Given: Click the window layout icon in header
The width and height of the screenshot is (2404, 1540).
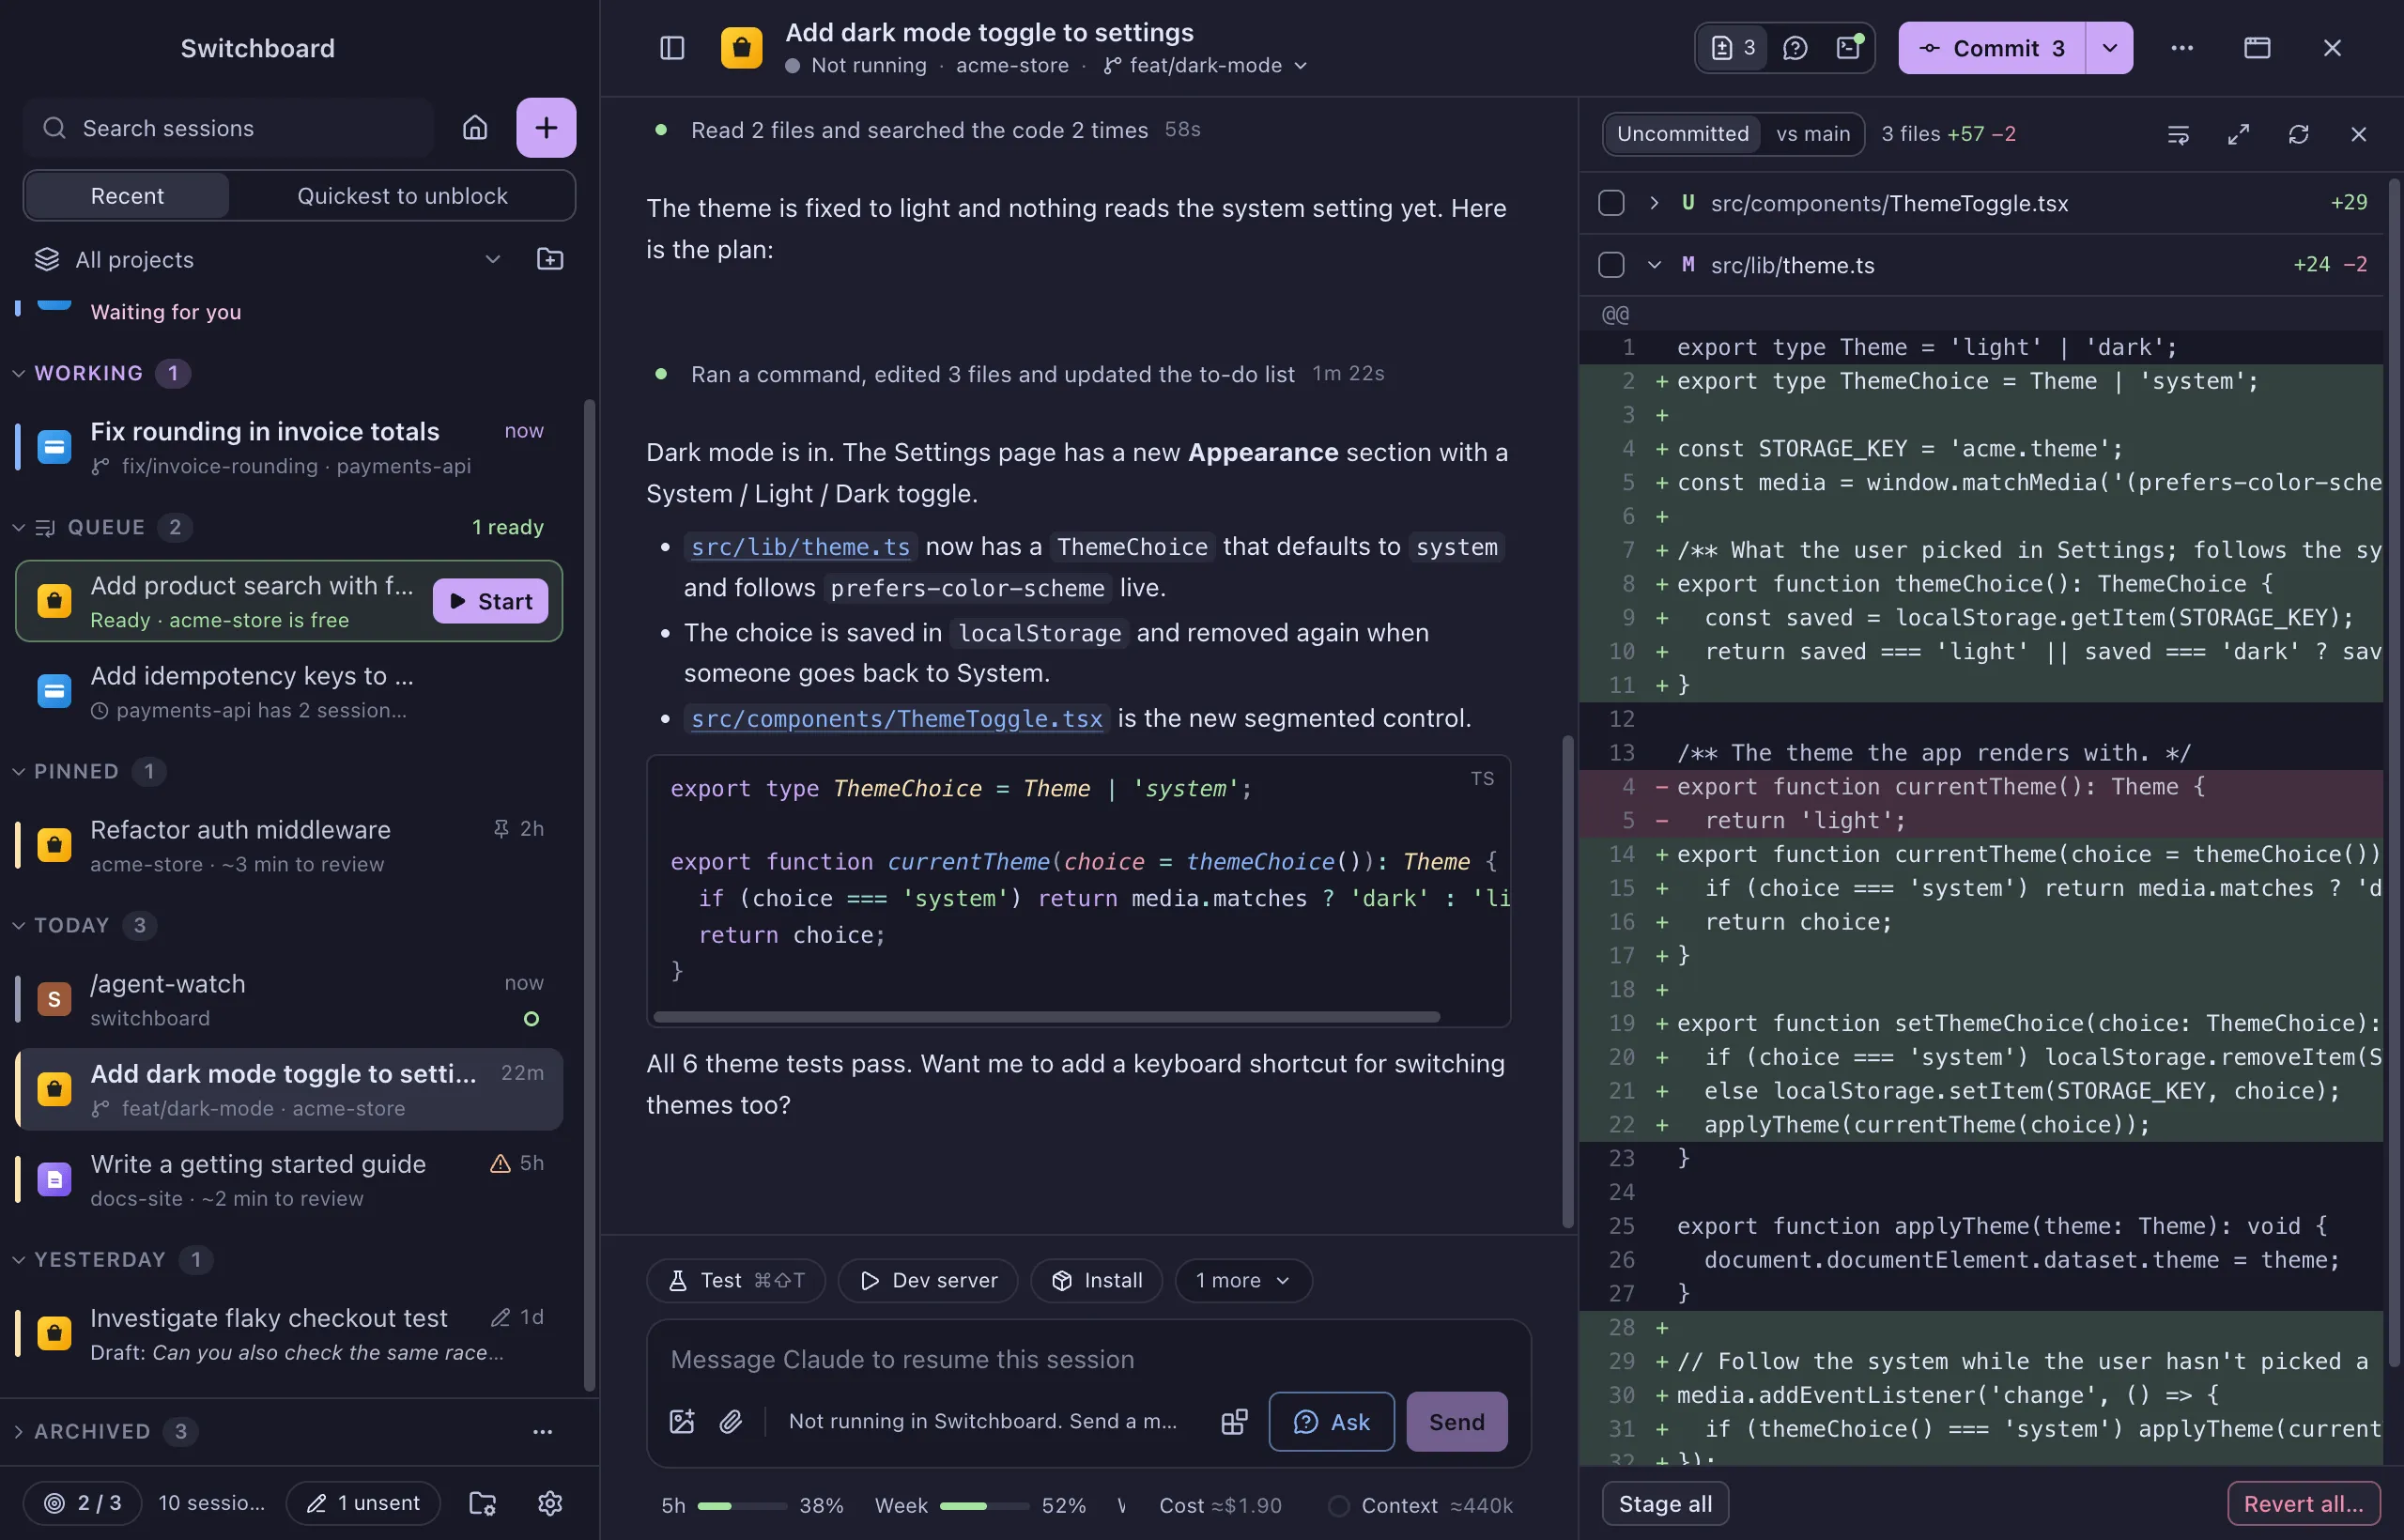Looking at the screenshot, I should point(2257,48).
